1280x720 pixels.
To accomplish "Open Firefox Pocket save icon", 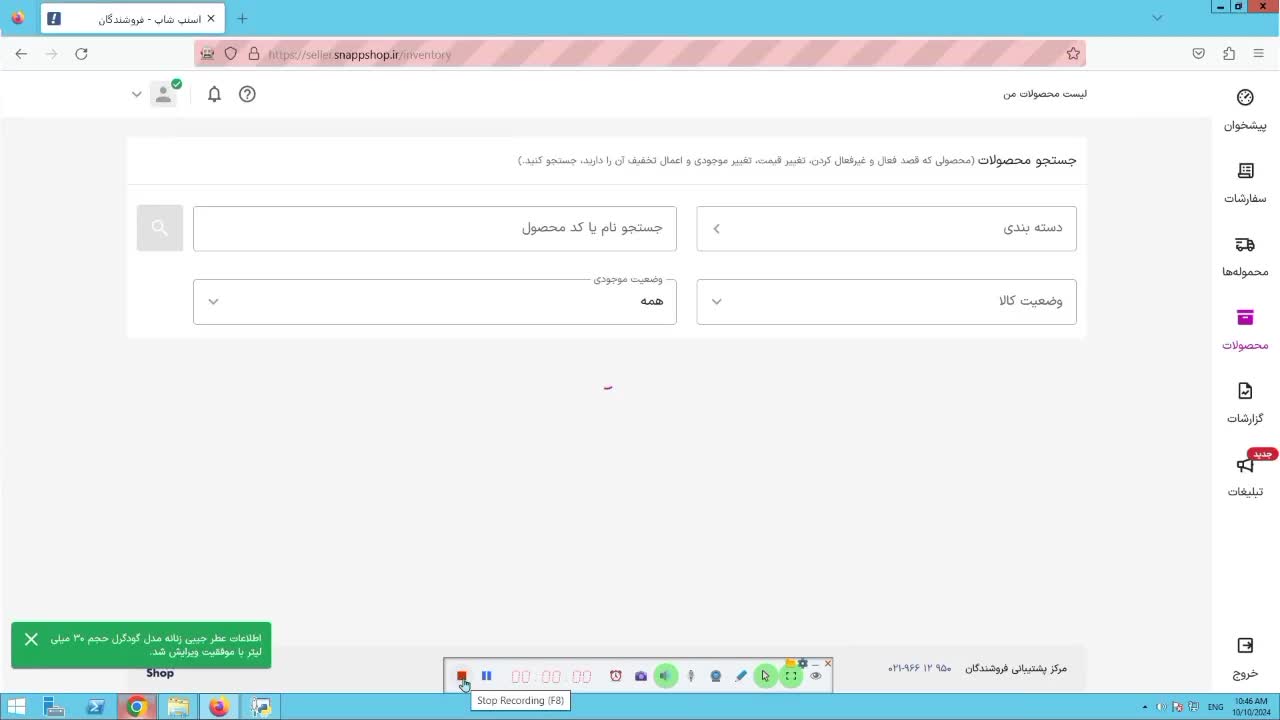I will pos(1198,54).
